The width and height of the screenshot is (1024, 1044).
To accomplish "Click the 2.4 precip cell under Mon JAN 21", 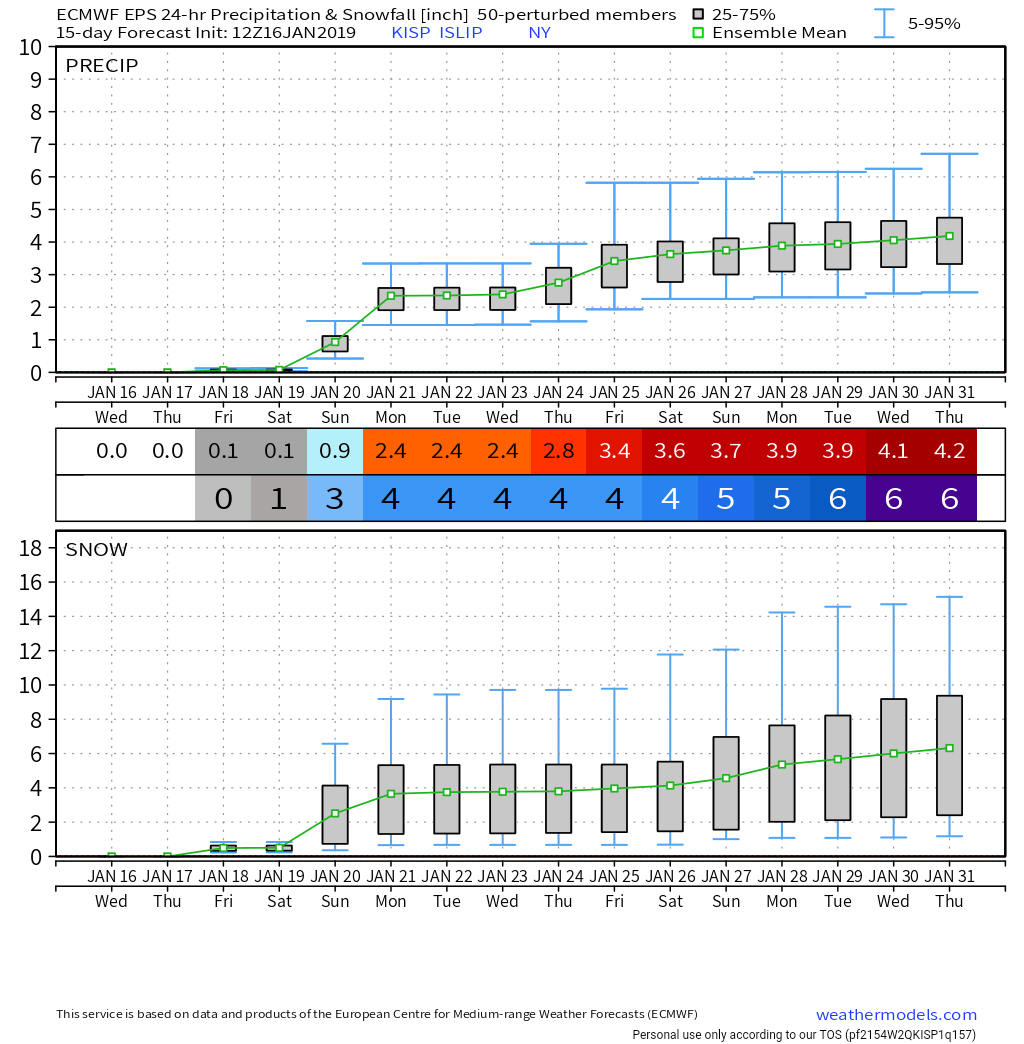I will point(391,451).
